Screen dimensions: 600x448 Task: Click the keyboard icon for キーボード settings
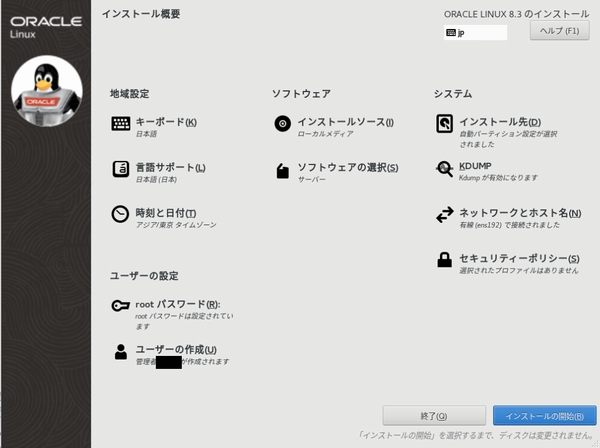tap(121, 124)
